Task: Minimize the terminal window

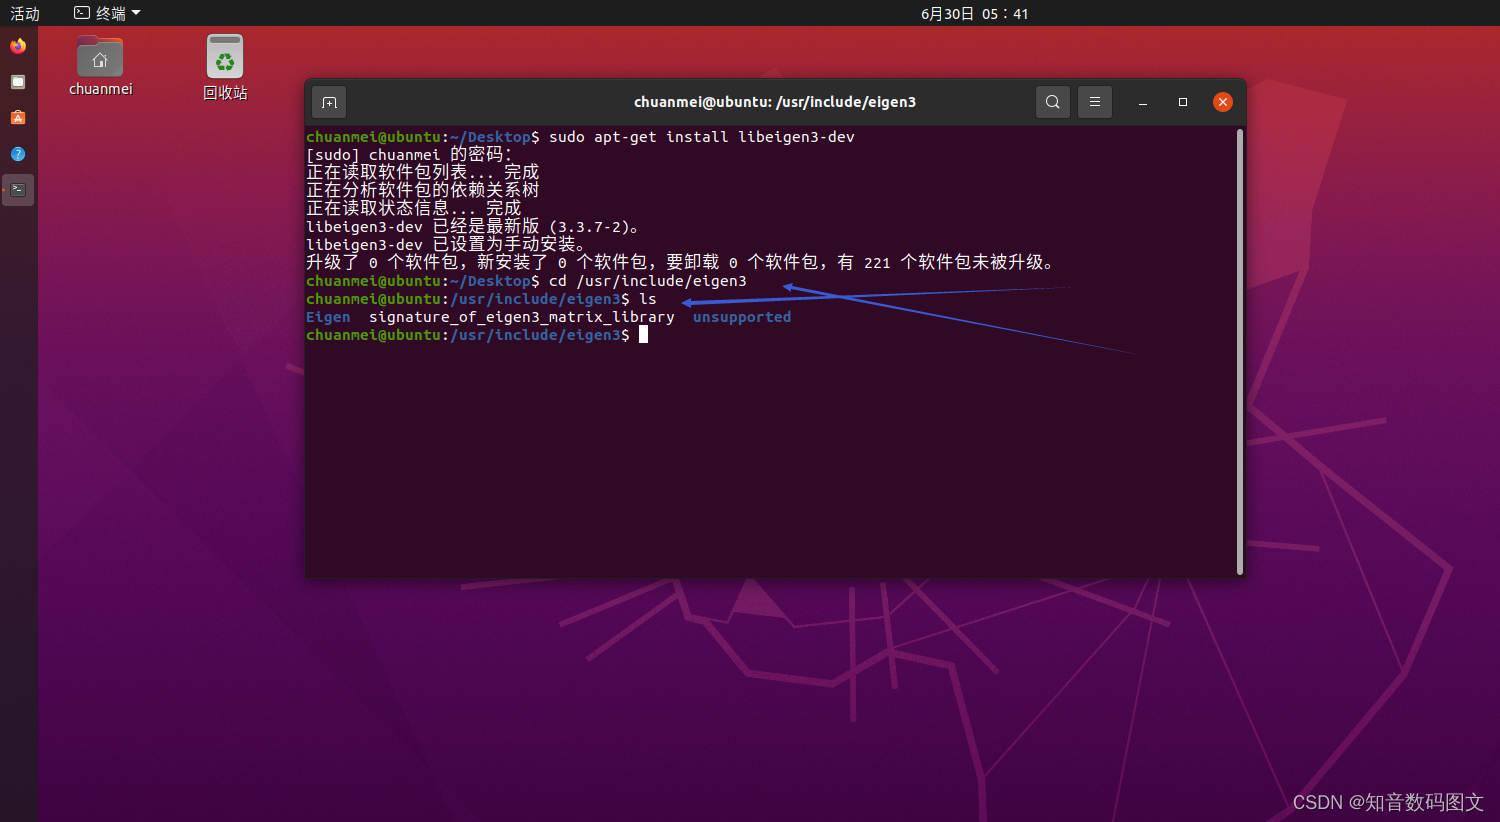Action: pyautogui.click(x=1142, y=101)
